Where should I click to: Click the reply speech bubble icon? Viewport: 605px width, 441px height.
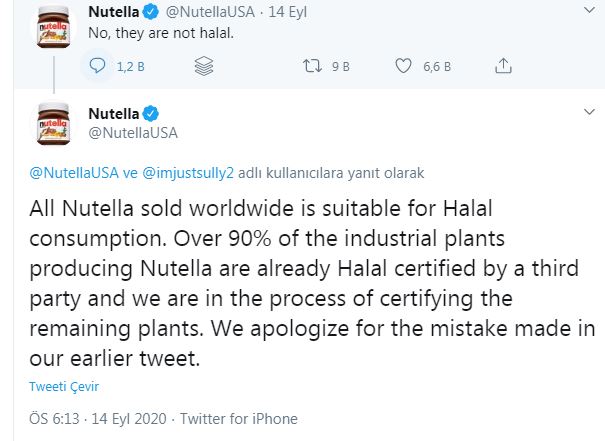point(98,66)
